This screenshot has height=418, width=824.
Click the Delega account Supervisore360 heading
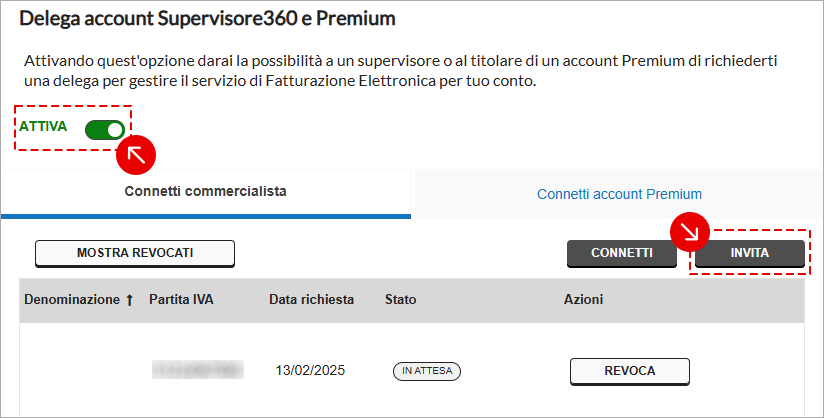coord(208,19)
